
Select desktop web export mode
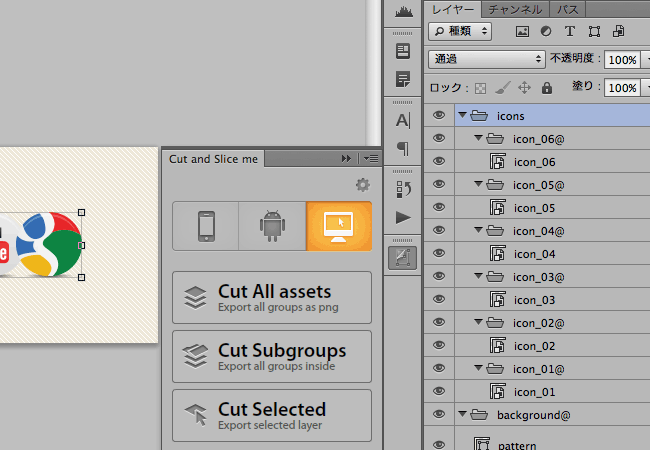[x=339, y=226]
